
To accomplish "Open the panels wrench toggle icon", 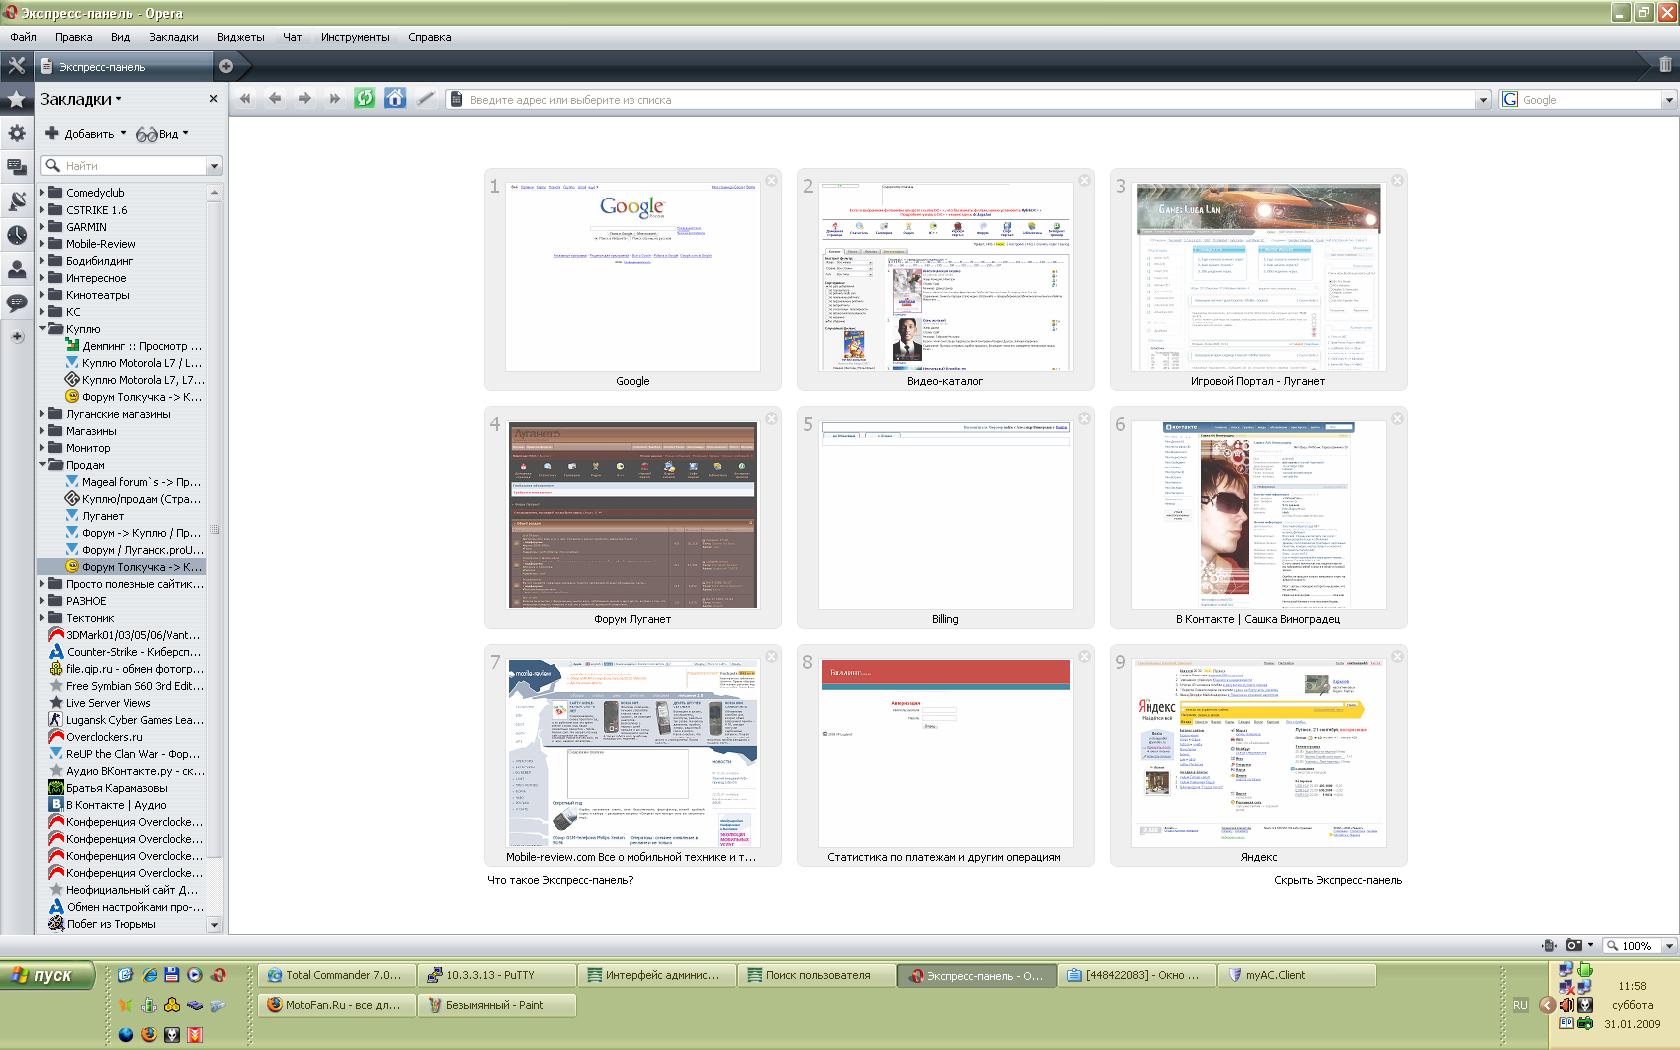I will [x=16, y=66].
